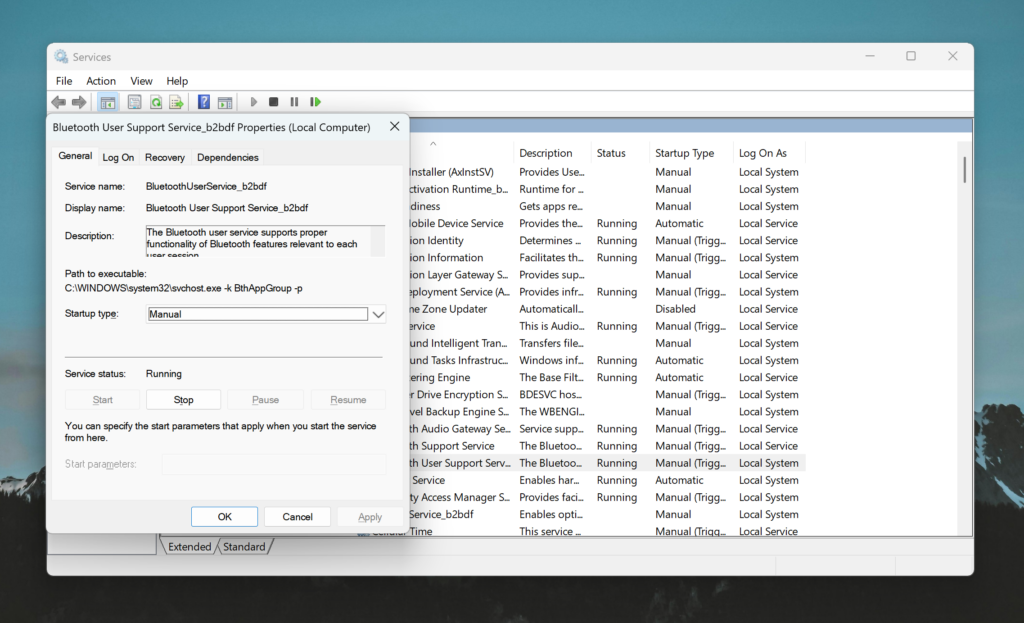Toggle the Show/Hide Action Pane toolbar icon
Screen dimensions: 1024x623
[225, 102]
